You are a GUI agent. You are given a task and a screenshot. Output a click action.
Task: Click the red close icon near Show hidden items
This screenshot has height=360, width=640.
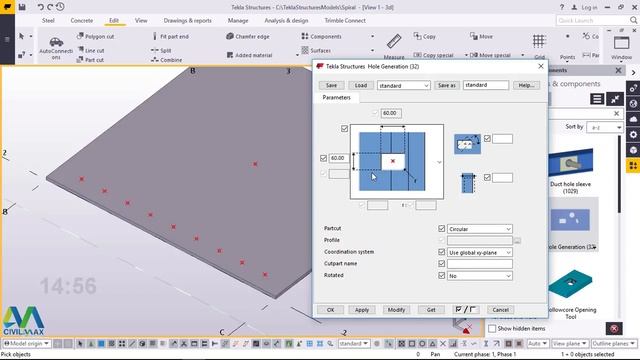coord(614,328)
